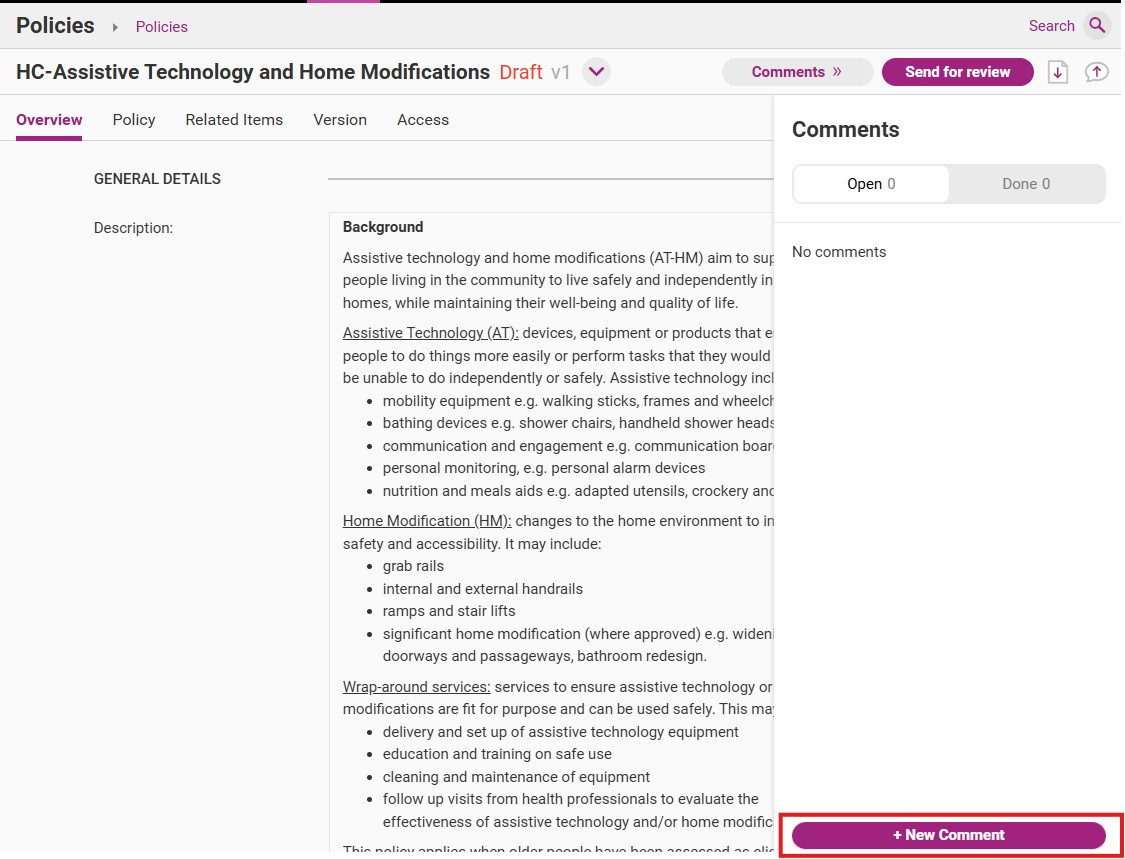Click the Assistive Technology (AT) underlined text
This screenshot has height=859, width=1125.
pos(430,333)
